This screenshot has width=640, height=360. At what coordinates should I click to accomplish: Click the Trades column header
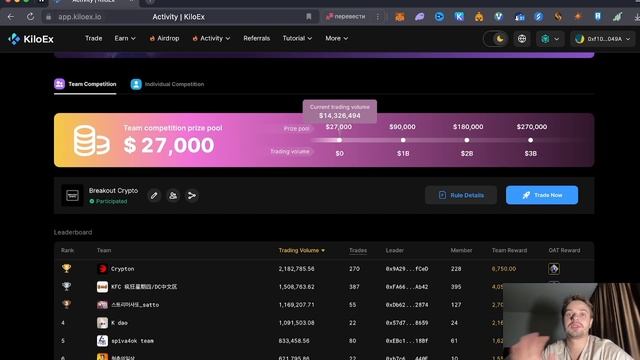point(358,250)
